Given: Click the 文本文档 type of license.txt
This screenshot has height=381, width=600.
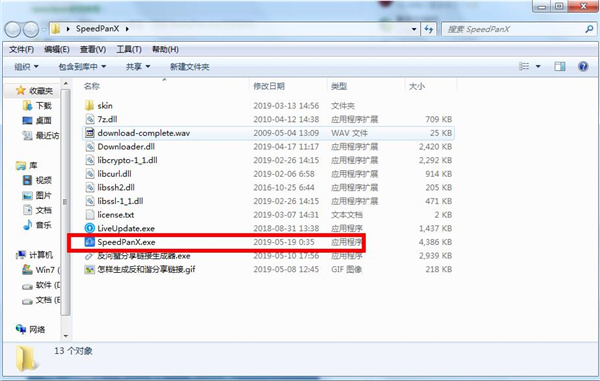Looking at the screenshot, I should click(x=347, y=215).
